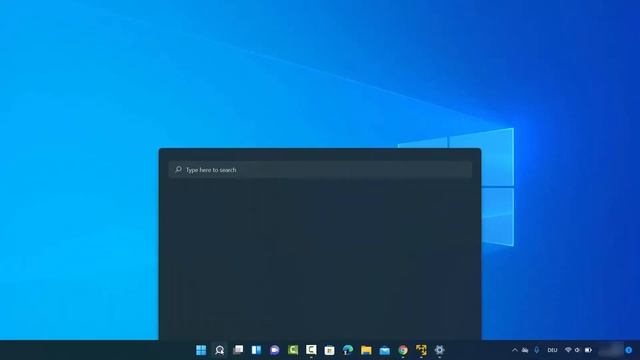Open the Wi-Fi network tray icon
This screenshot has height=360, width=640.
click(568, 350)
